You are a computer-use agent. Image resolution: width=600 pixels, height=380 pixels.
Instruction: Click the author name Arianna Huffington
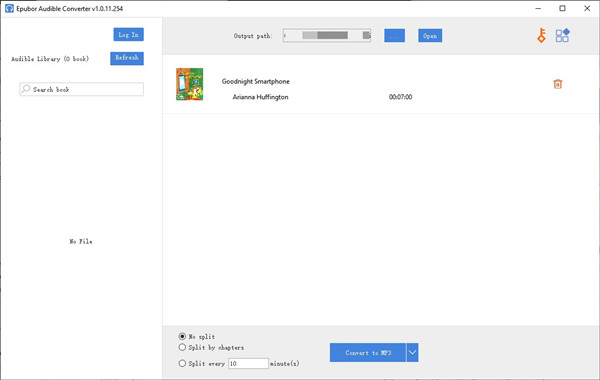261,97
